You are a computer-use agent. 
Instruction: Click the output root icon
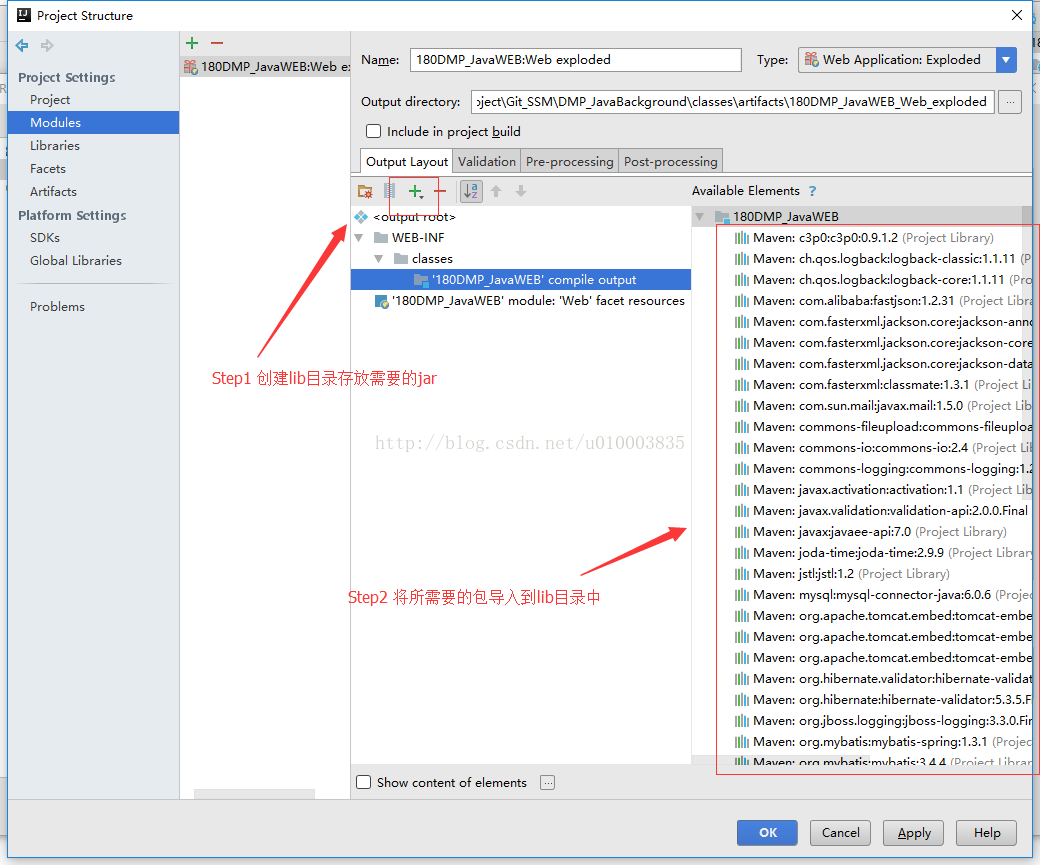pyautogui.click(x=361, y=217)
